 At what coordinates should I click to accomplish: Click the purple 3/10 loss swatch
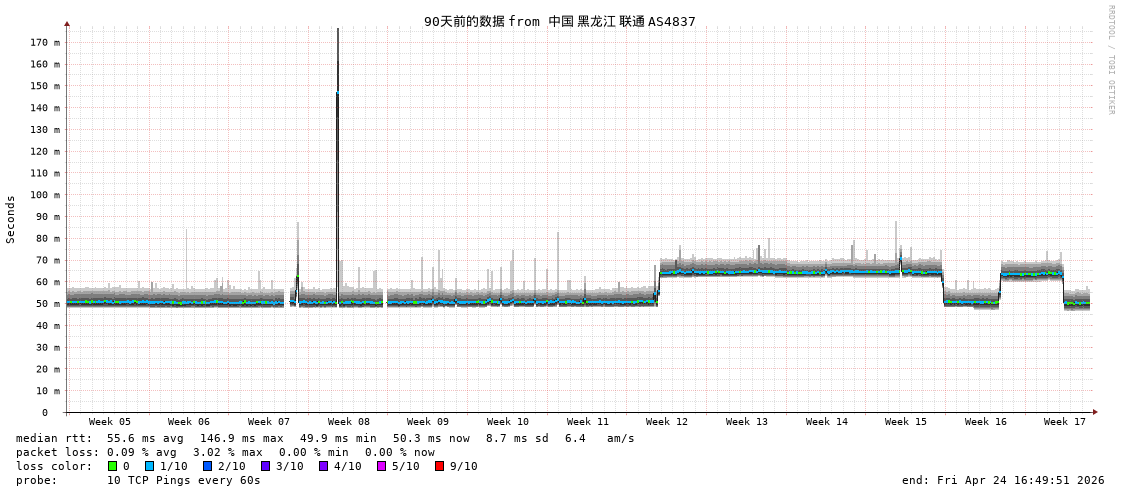pyautogui.click(x=265, y=466)
